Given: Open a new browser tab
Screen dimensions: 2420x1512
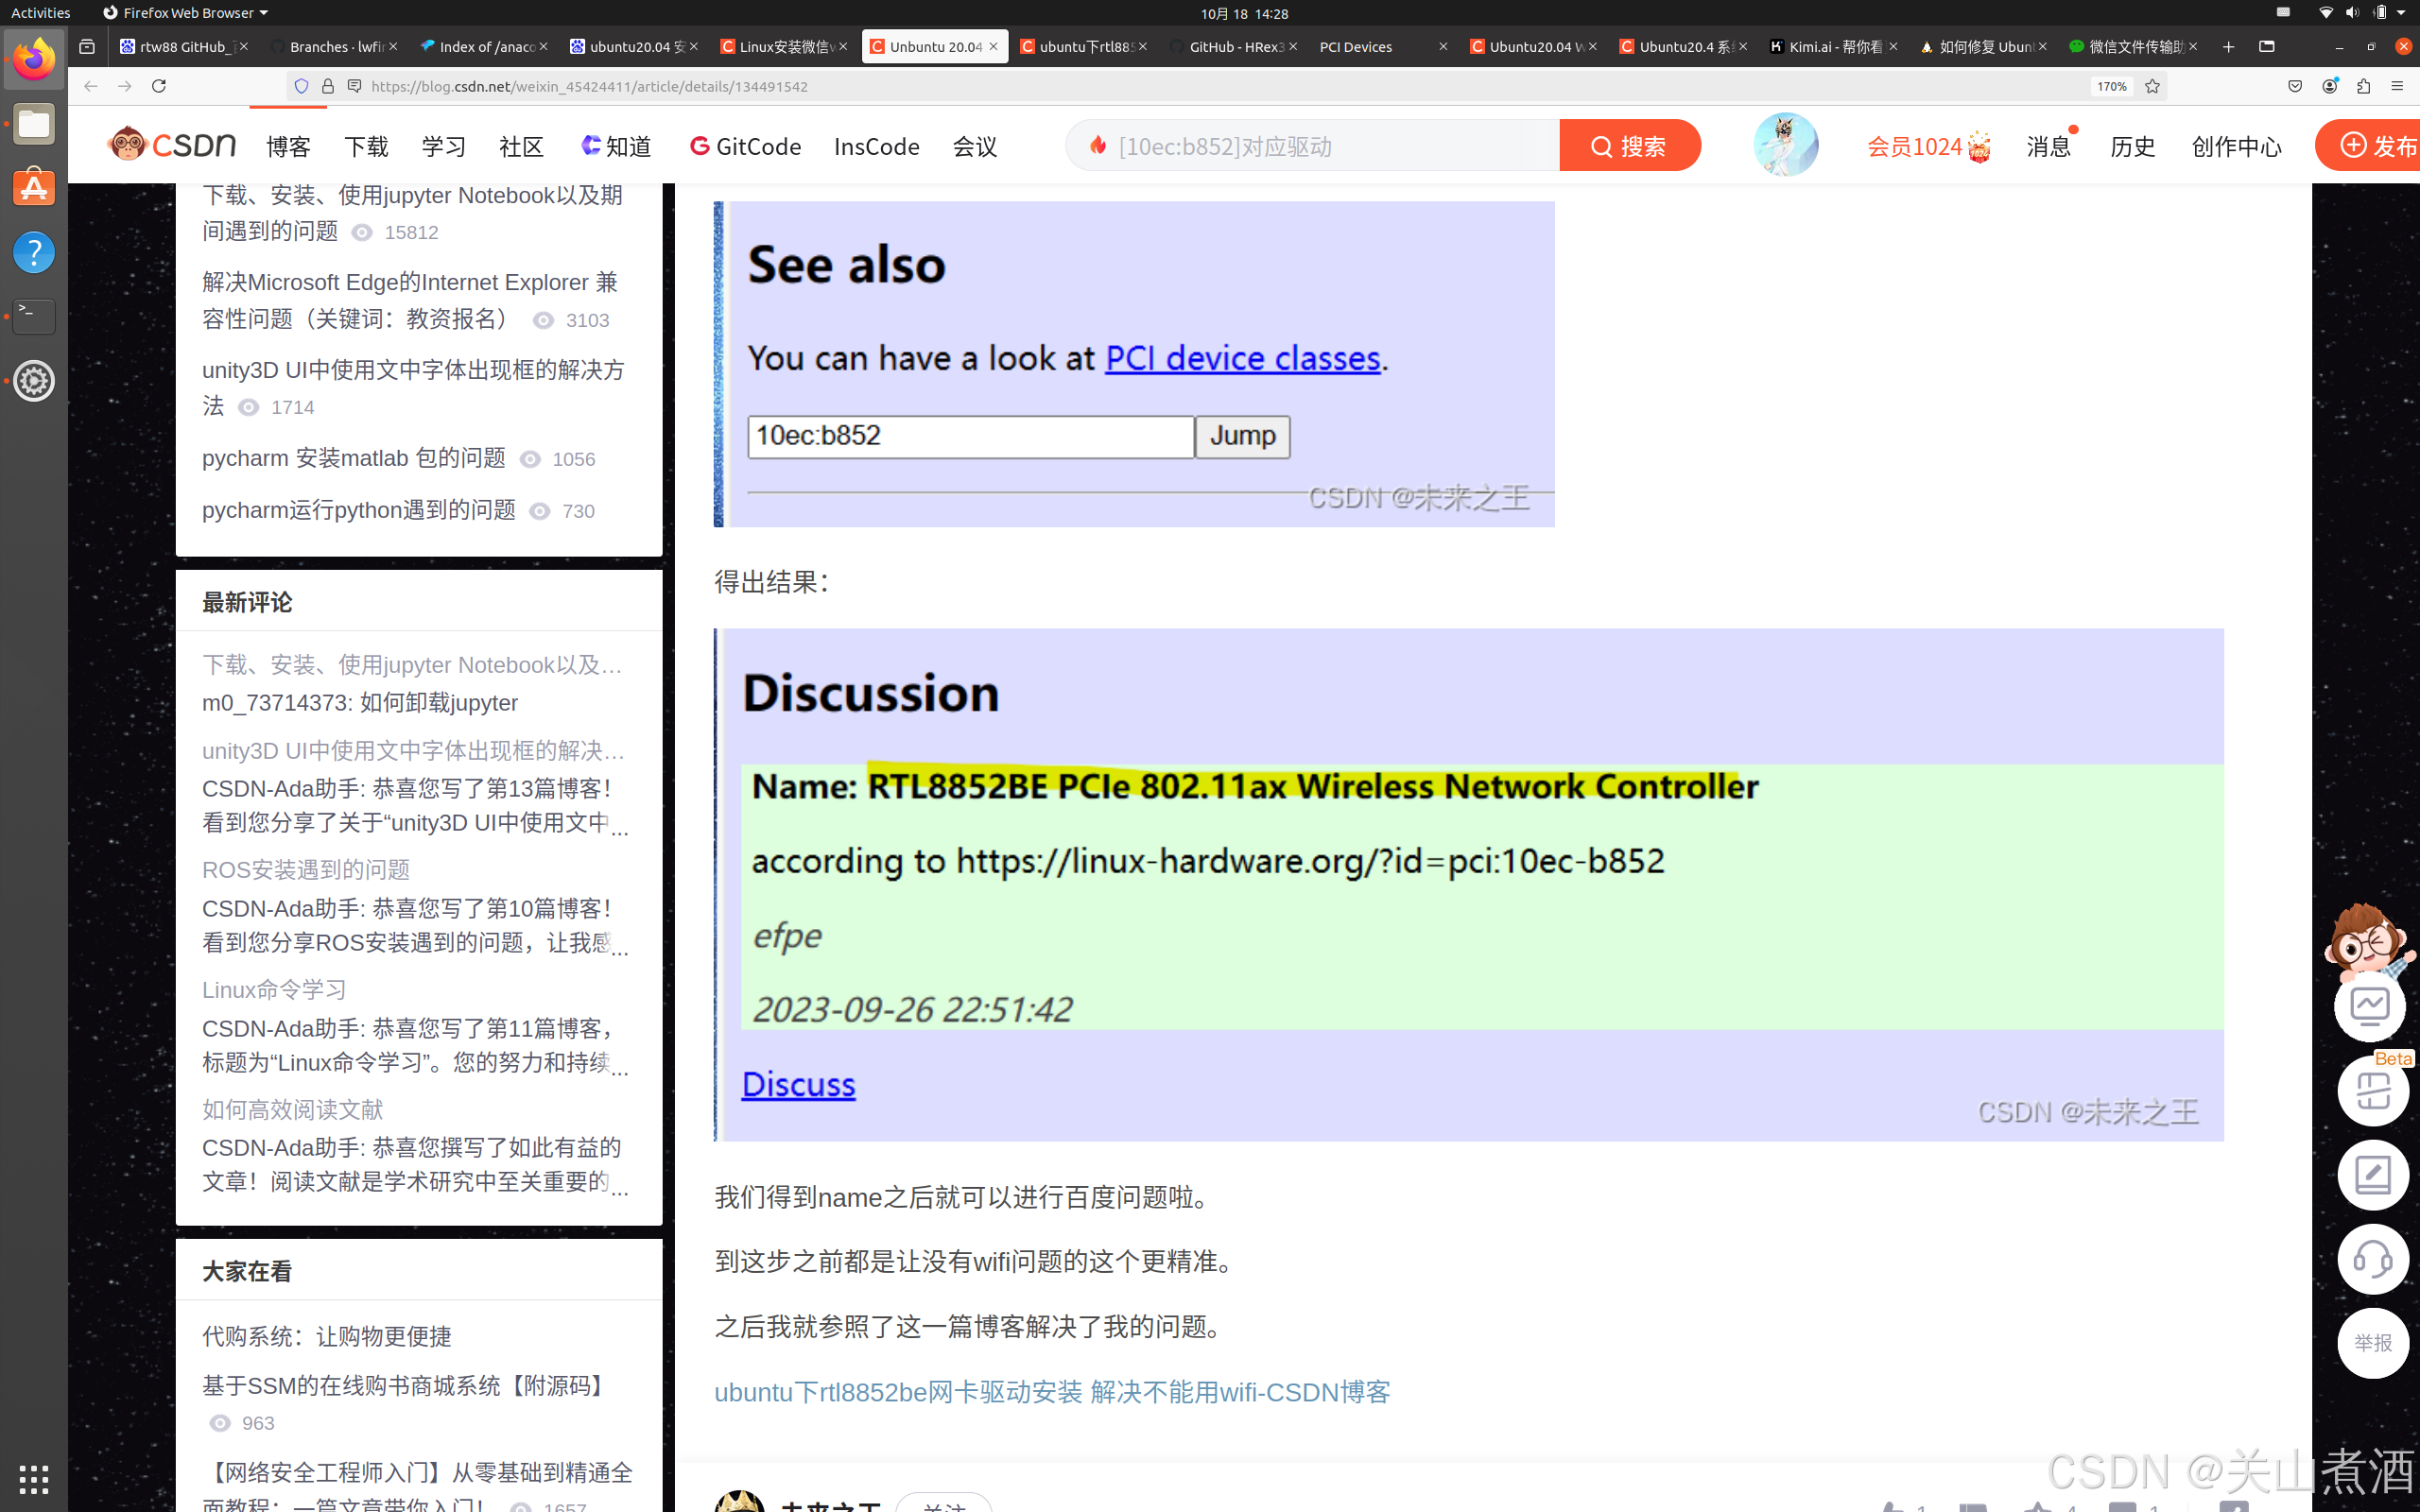Looking at the screenshot, I should point(2228,47).
